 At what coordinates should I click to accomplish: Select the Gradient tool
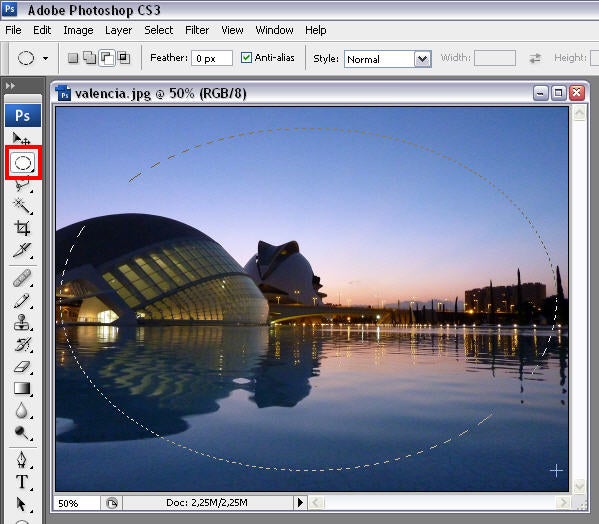pyautogui.click(x=22, y=388)
